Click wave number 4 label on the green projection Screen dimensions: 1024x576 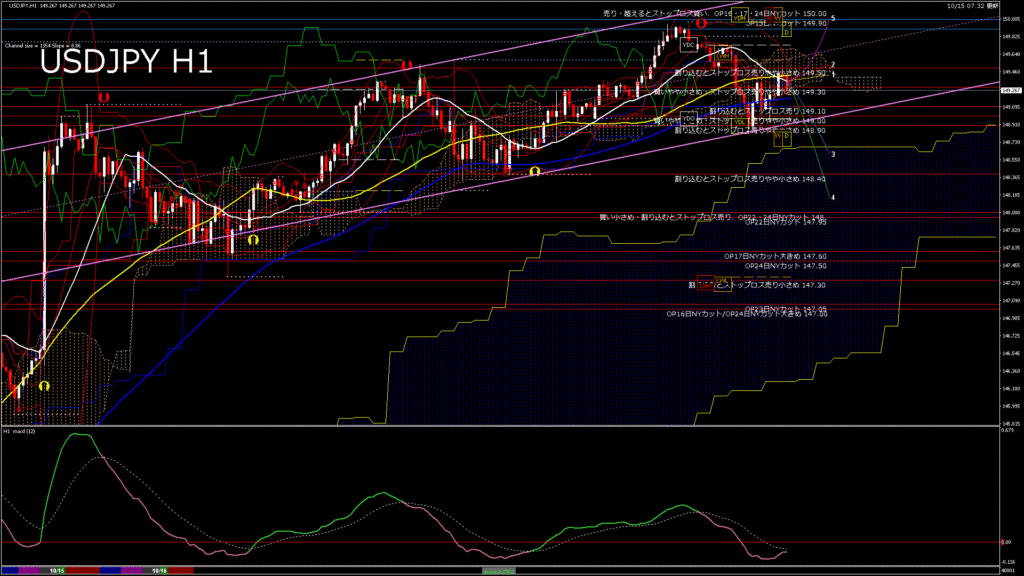(x=833, y=197)
